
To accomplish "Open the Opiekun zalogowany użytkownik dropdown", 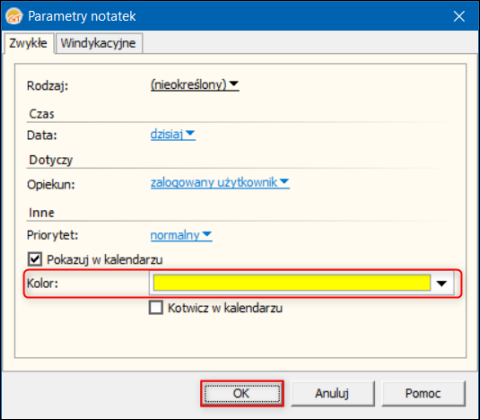I will click(x=220, y=182).
